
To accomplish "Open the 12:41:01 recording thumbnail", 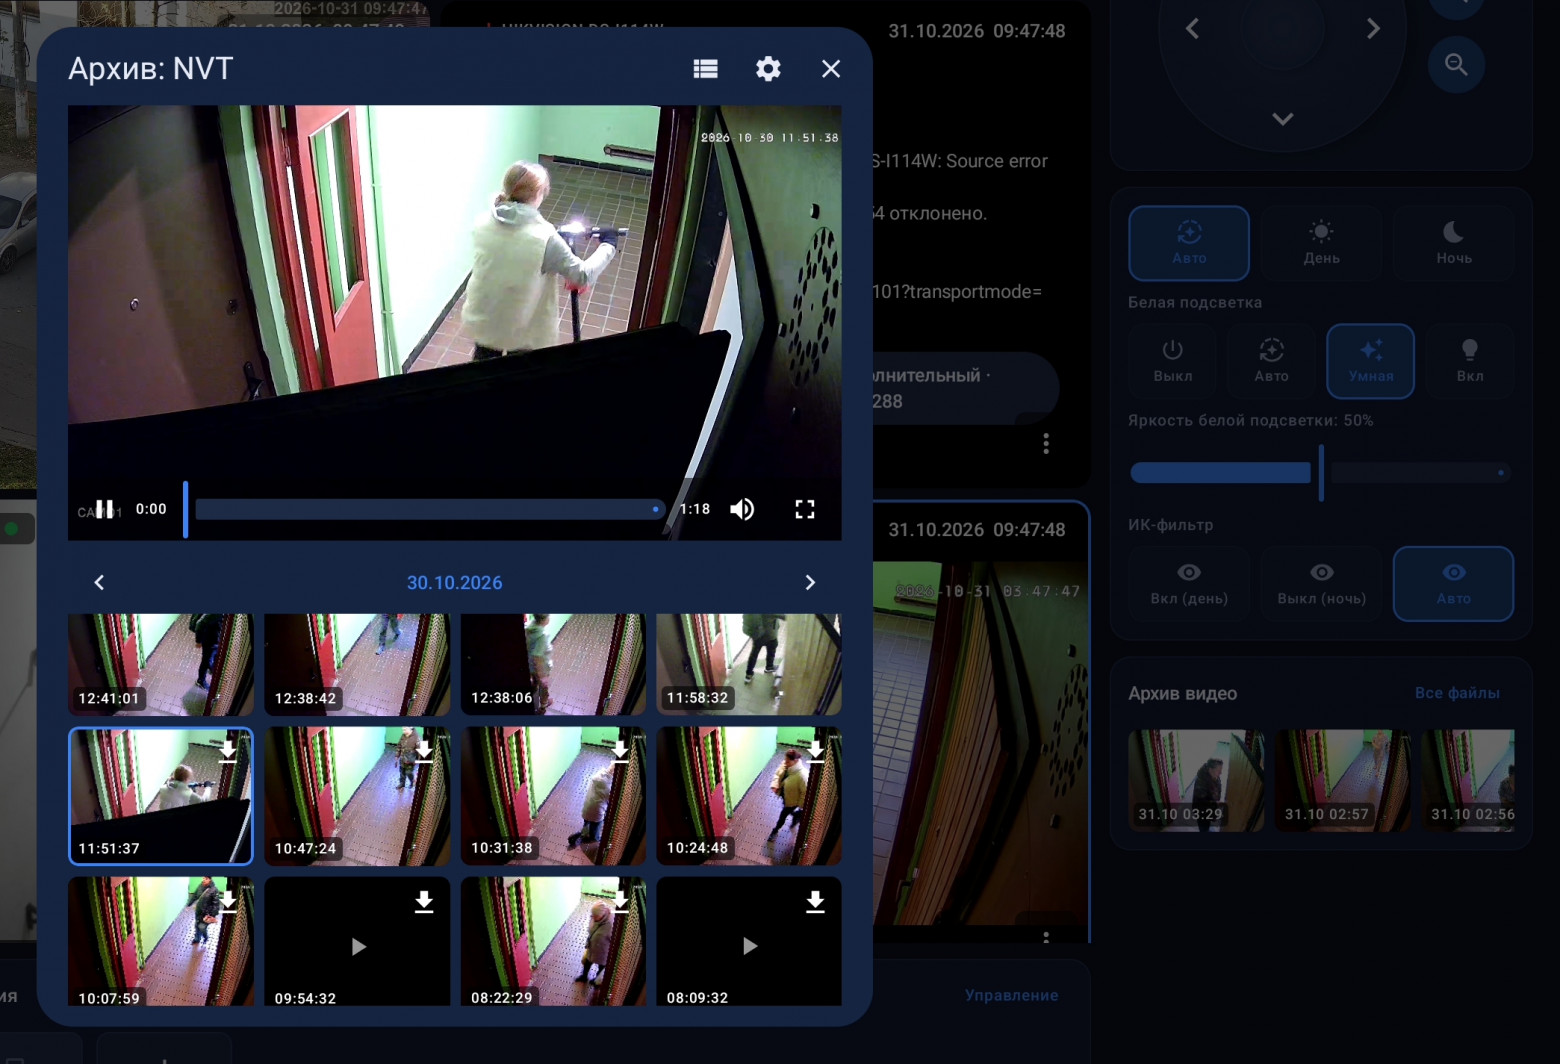I will tap(161, 664).
